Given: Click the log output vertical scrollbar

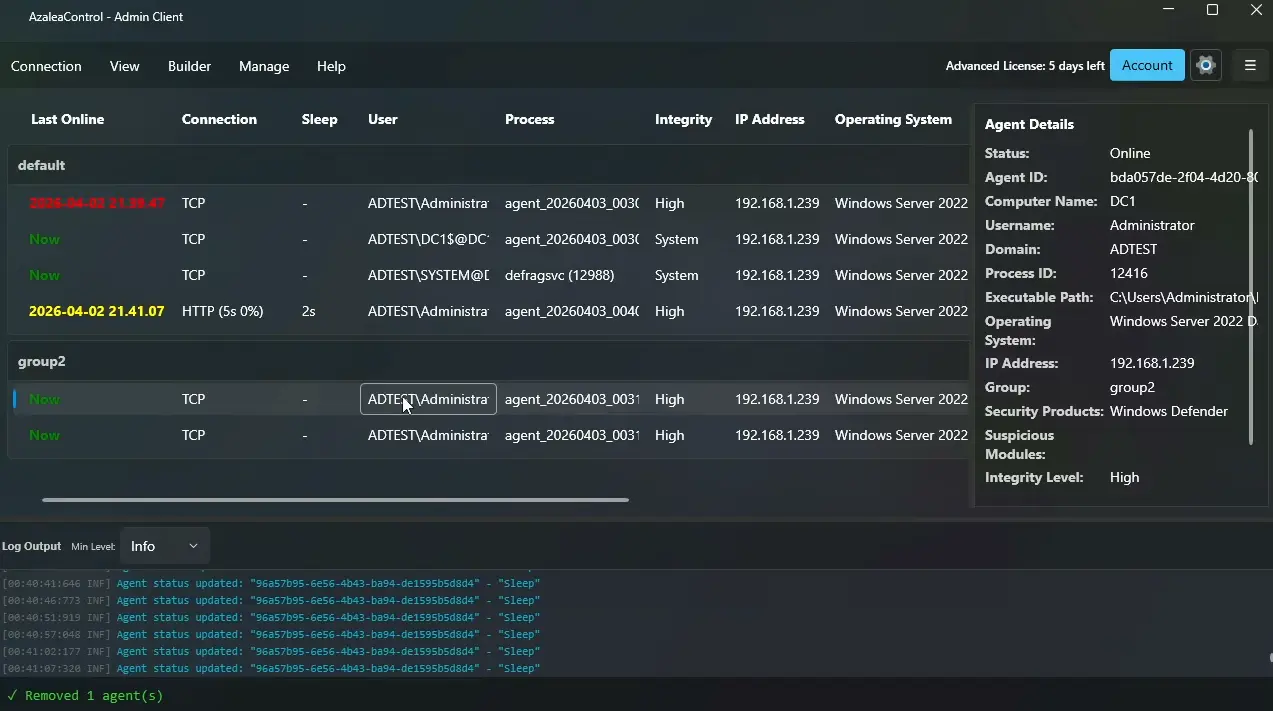Looking at the screenshot, I should pos(1270,658).
